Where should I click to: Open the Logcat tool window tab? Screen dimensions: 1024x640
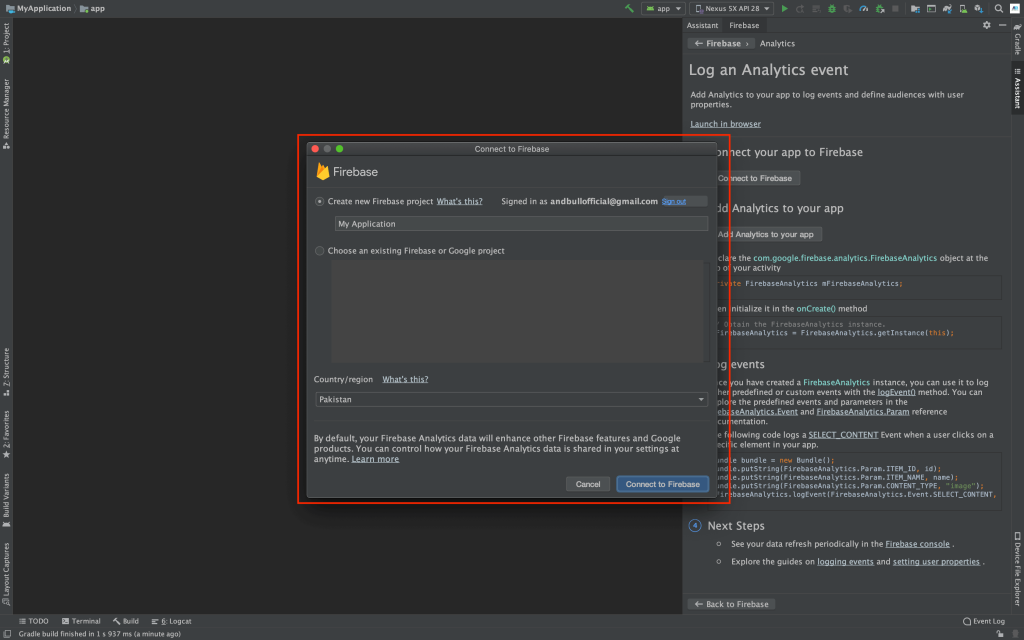tap(172, 621)
